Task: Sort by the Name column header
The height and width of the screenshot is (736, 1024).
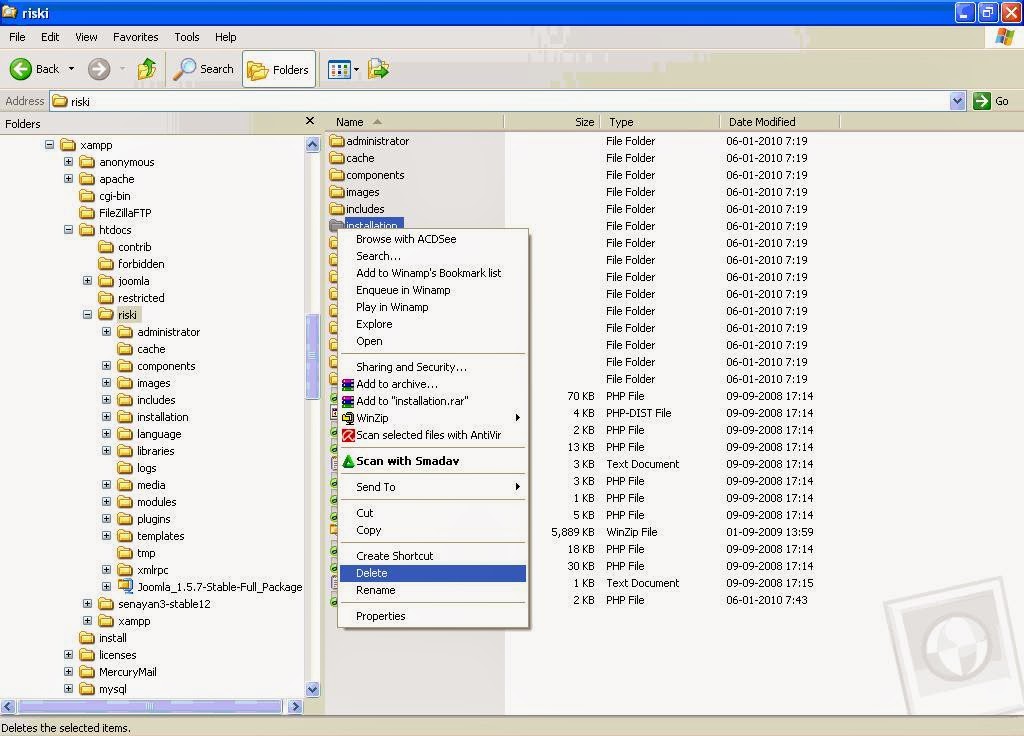Action: tap(415, 122)
